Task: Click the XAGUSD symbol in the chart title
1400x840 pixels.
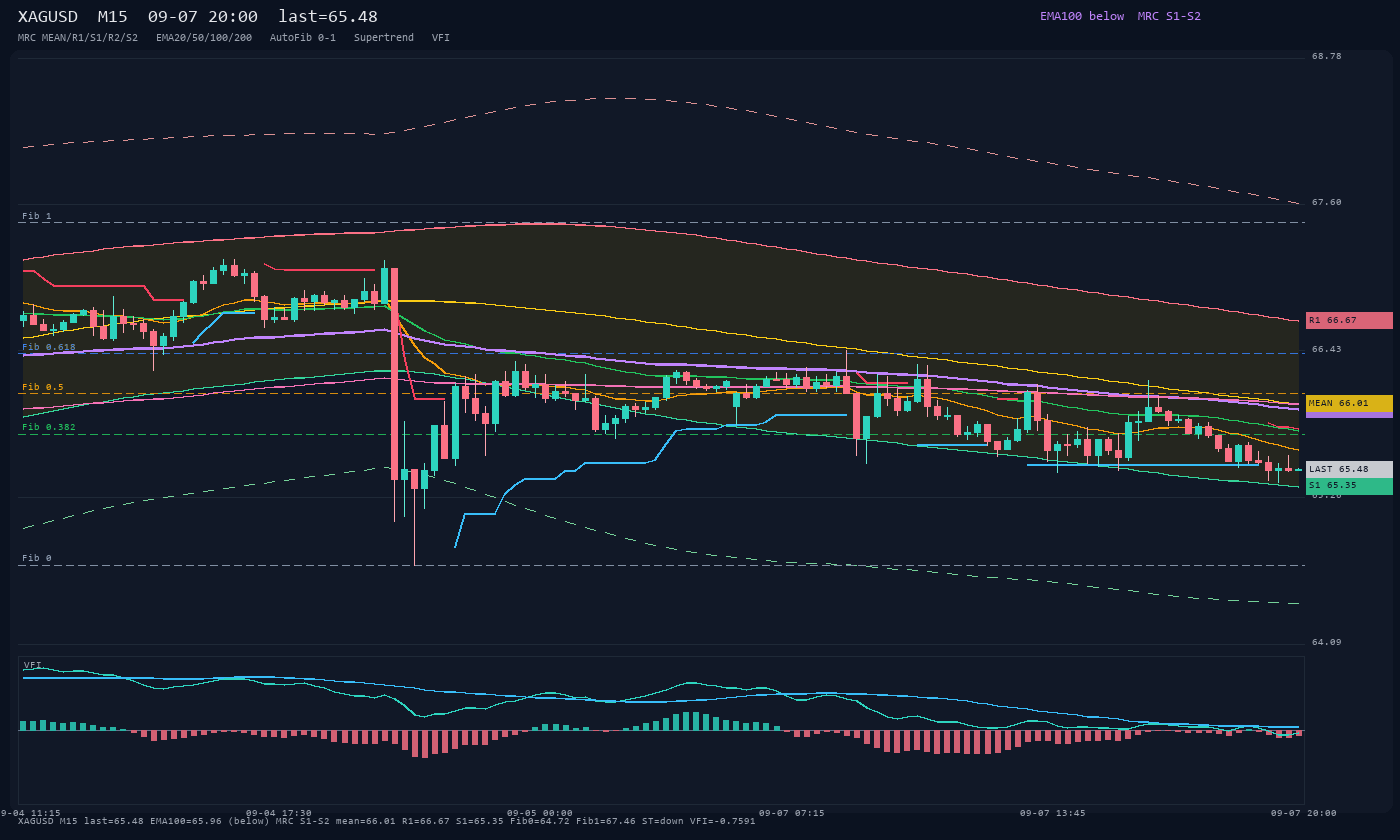Action: [x=50, y=17]
